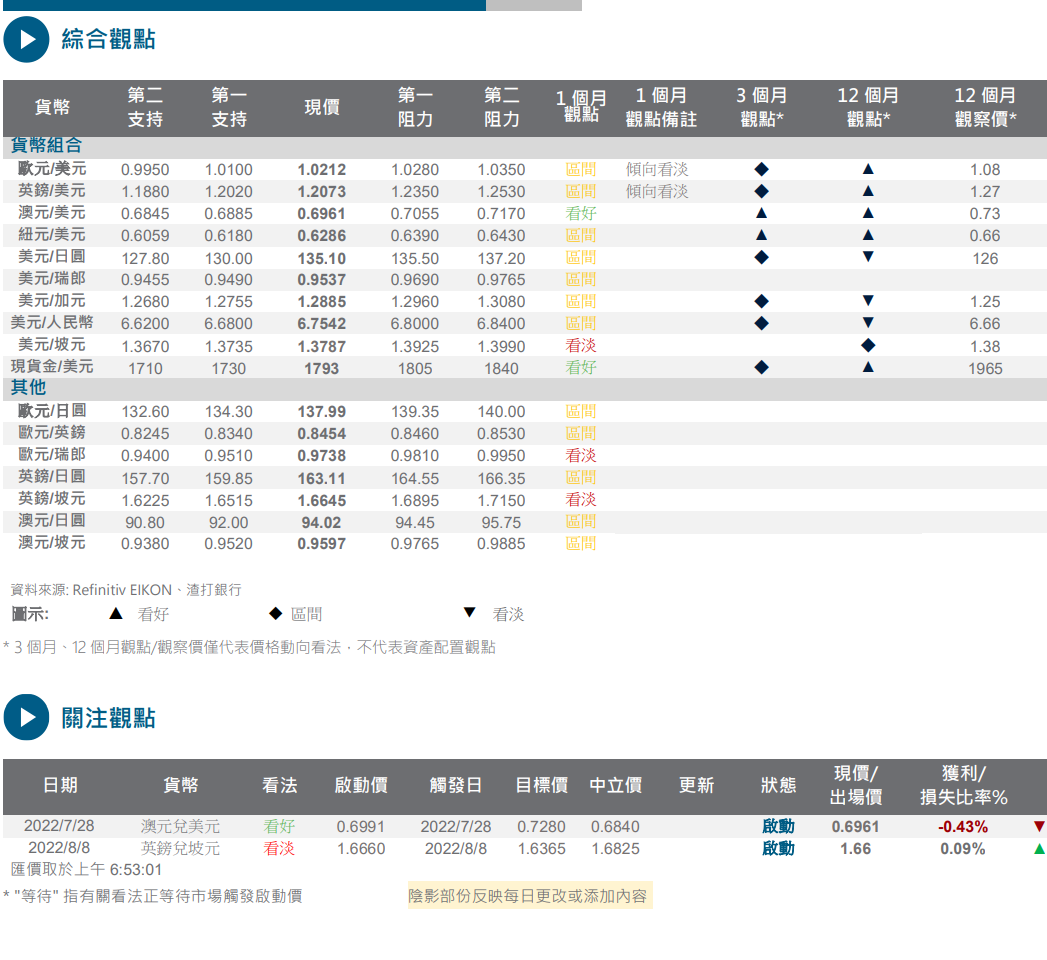This screenshot has height=960, width=1047.
Task: Click the 12-month up triangle for 現貨金/美元
Action: tap(868, 367)
